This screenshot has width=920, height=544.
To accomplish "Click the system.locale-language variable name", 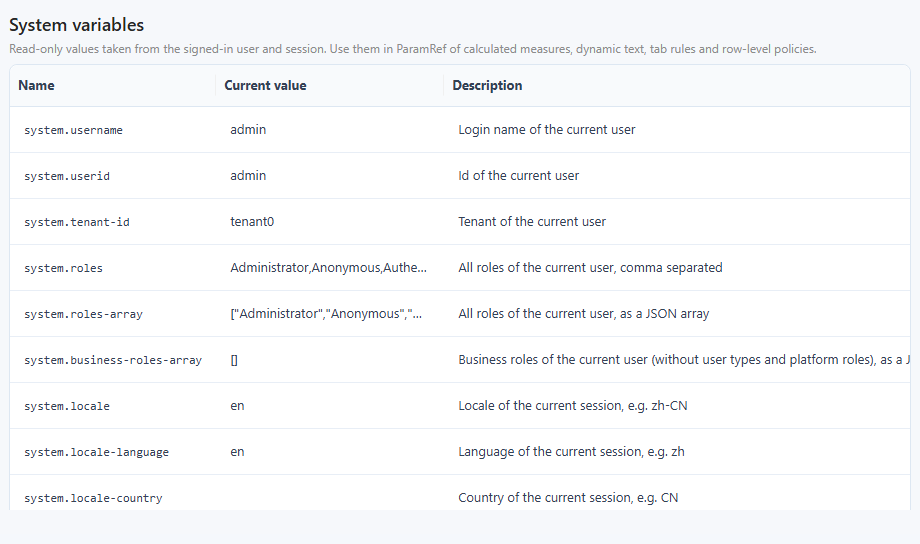I will click(x=96, y=452).
